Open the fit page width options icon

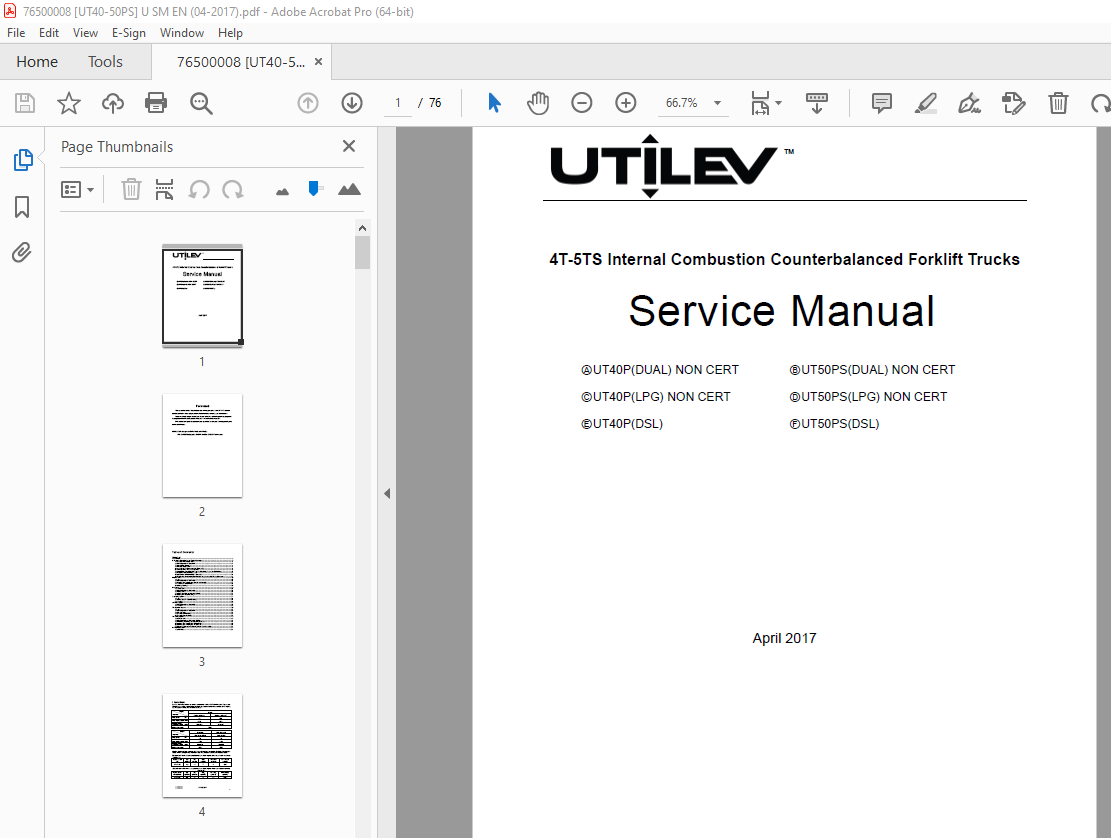pyautogui.click(x=760, y=103)
